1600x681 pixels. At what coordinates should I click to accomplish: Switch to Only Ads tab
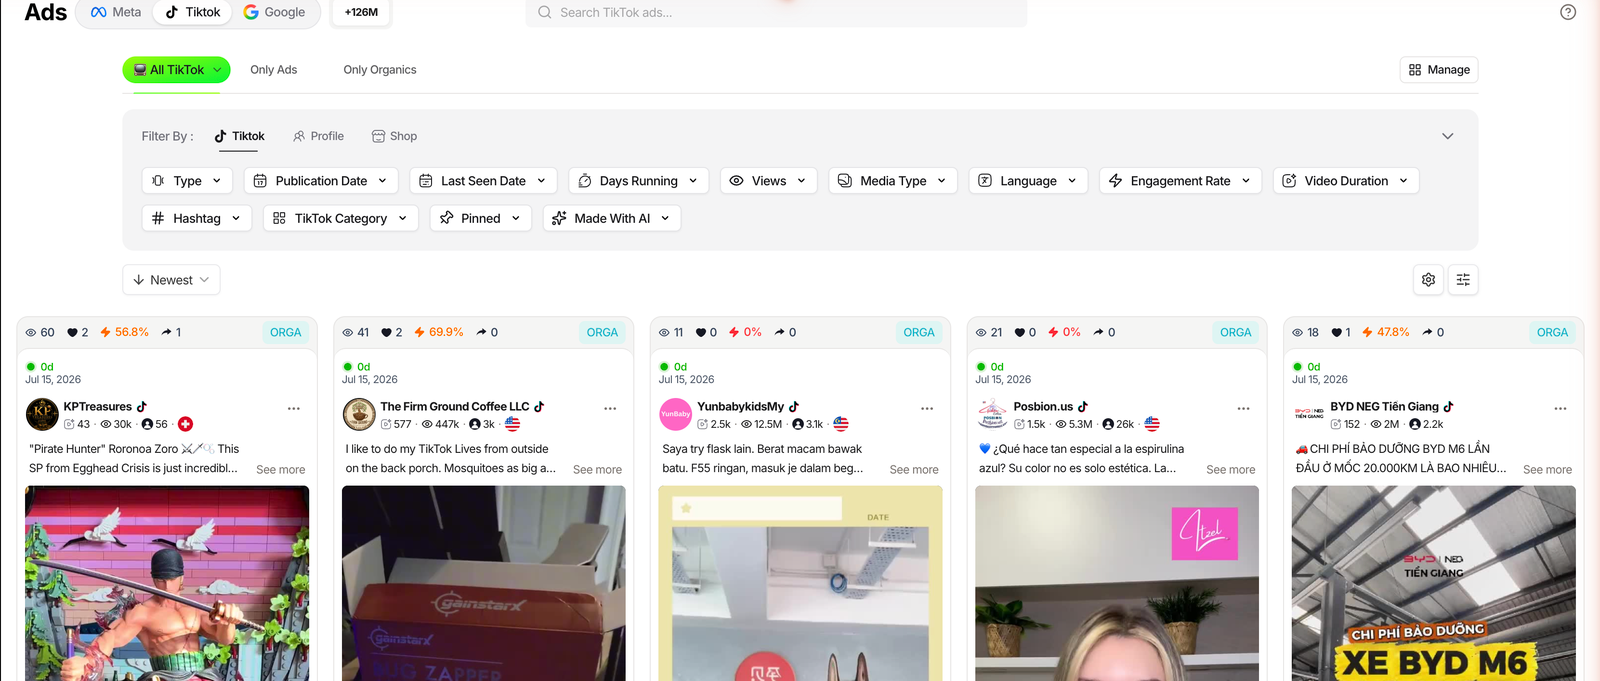[x=273, y=70]
